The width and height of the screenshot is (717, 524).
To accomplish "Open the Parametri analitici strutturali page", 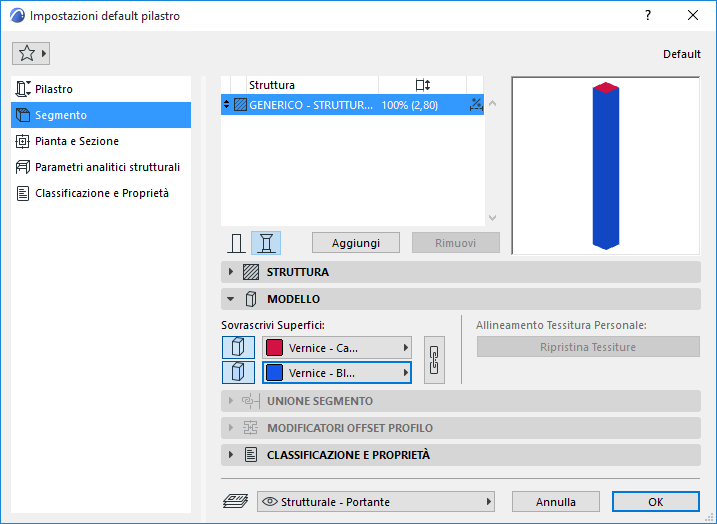I will pos(101,167).
